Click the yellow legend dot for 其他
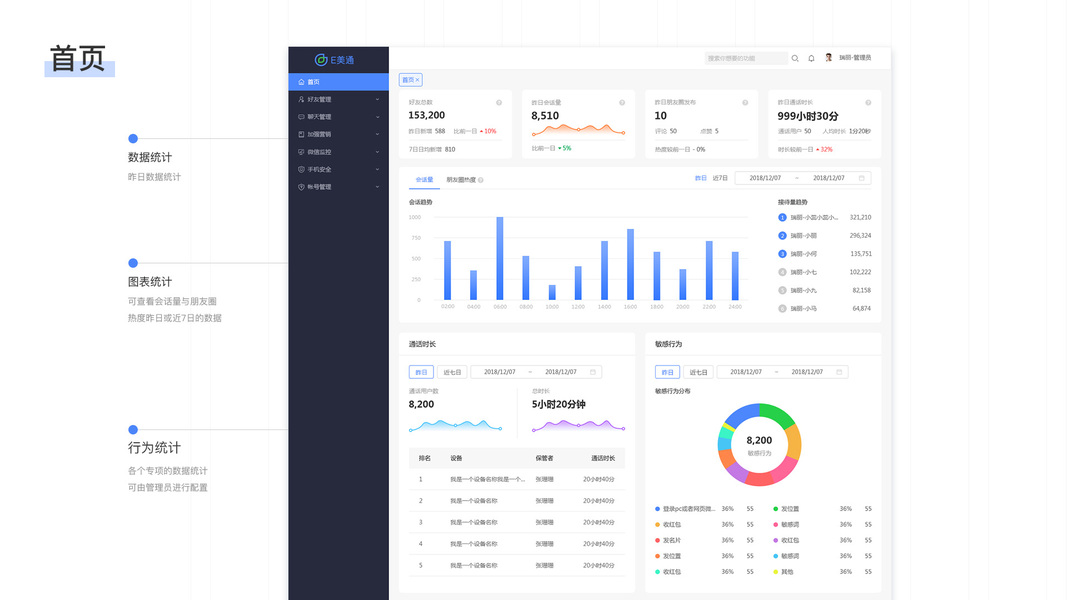Viewport: 1067px width, 600px height. click(x=775, y=572)
